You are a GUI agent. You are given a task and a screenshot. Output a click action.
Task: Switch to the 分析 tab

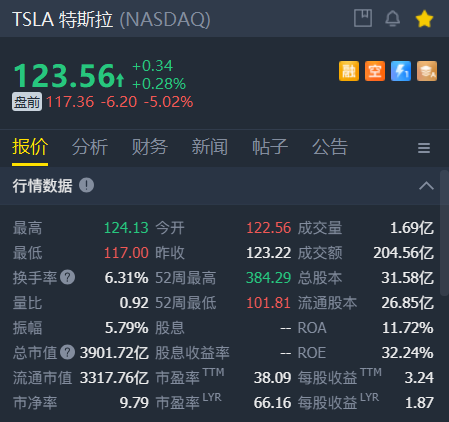point(90,147)
